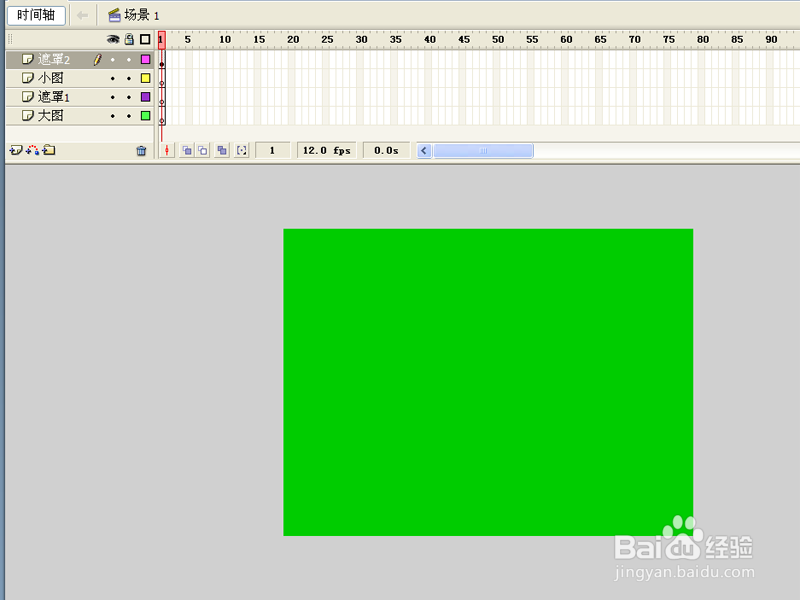
Task: Toggle visibility dot of 遮罩1 layer
Action: click(x=113, y=97)
